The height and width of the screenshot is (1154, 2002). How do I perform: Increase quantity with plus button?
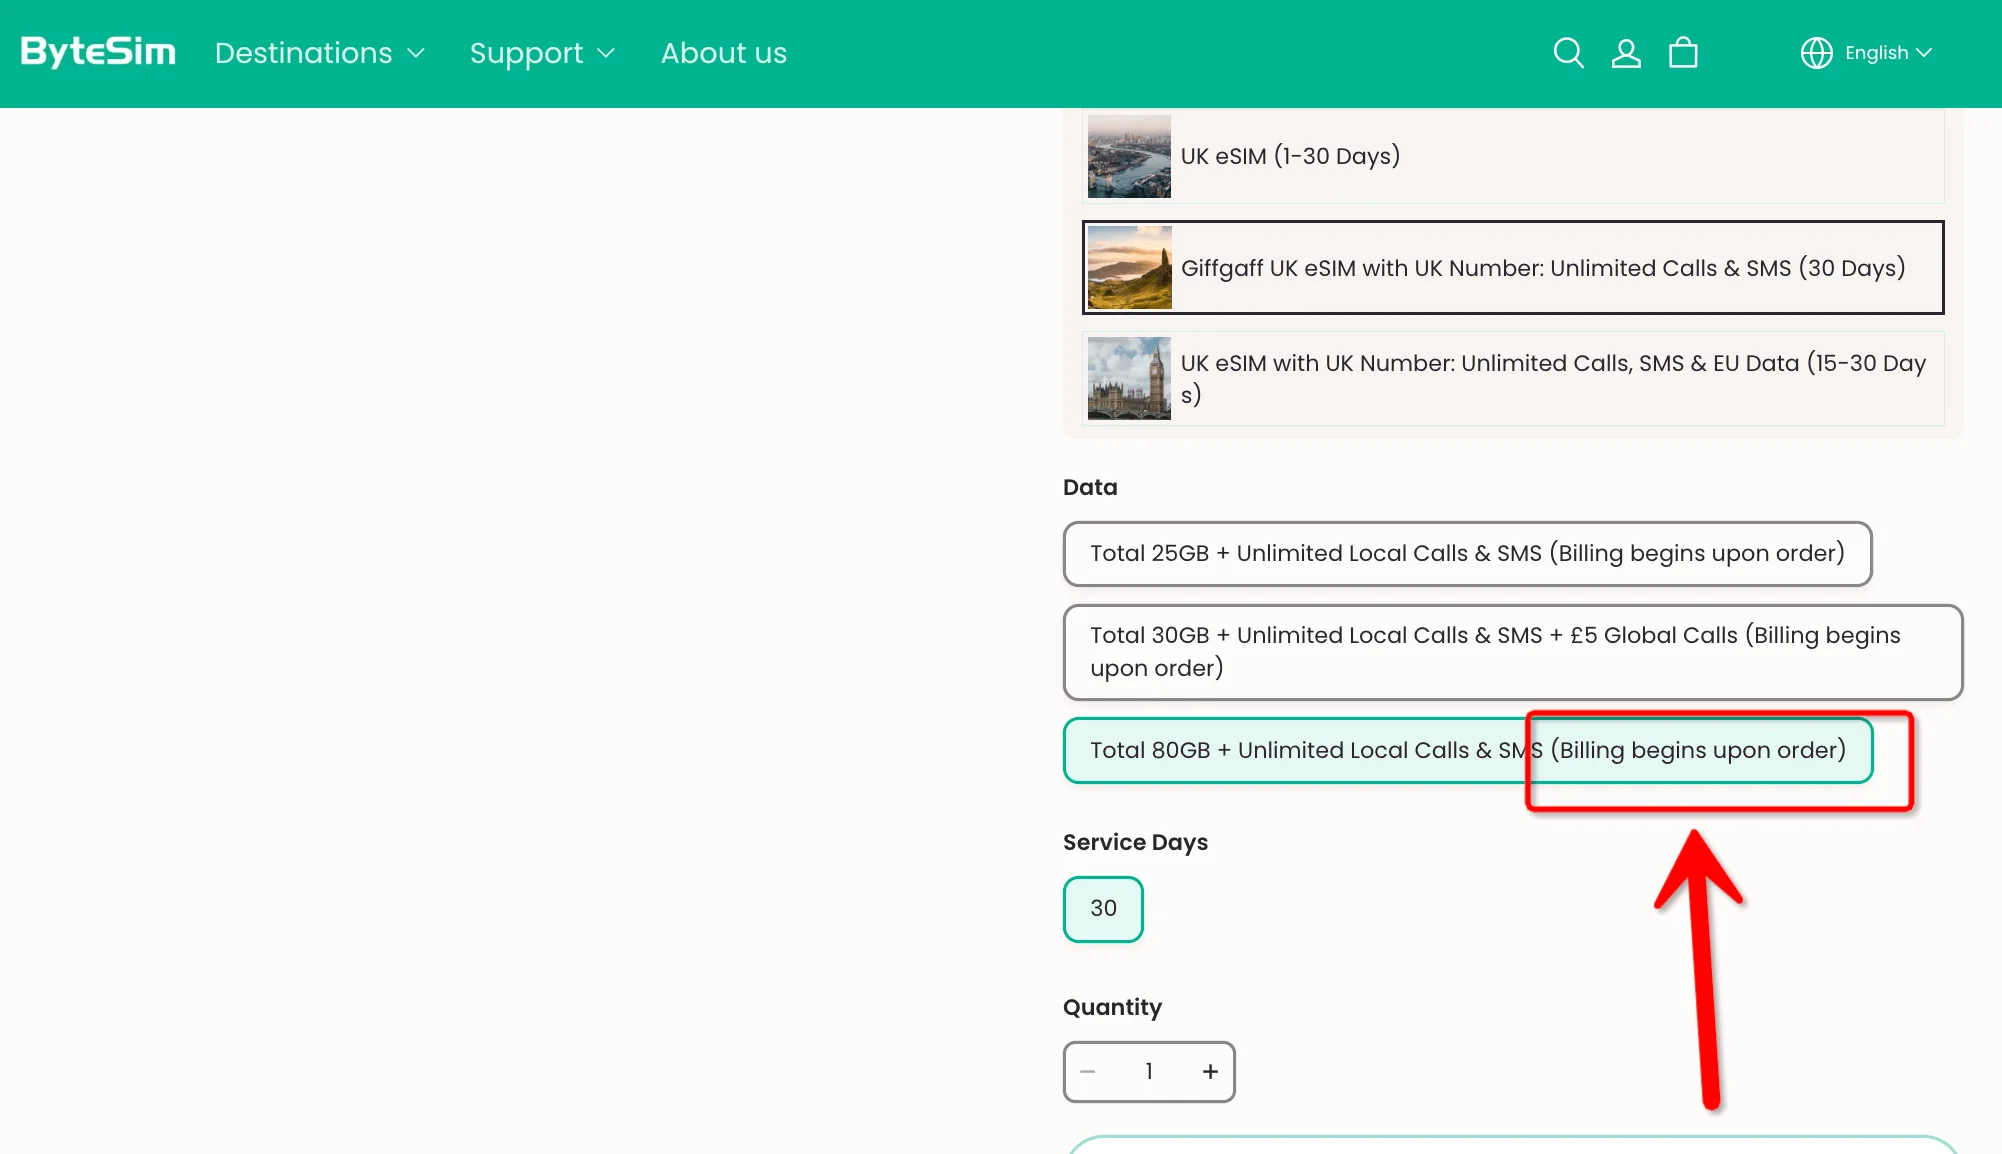1210,1072
